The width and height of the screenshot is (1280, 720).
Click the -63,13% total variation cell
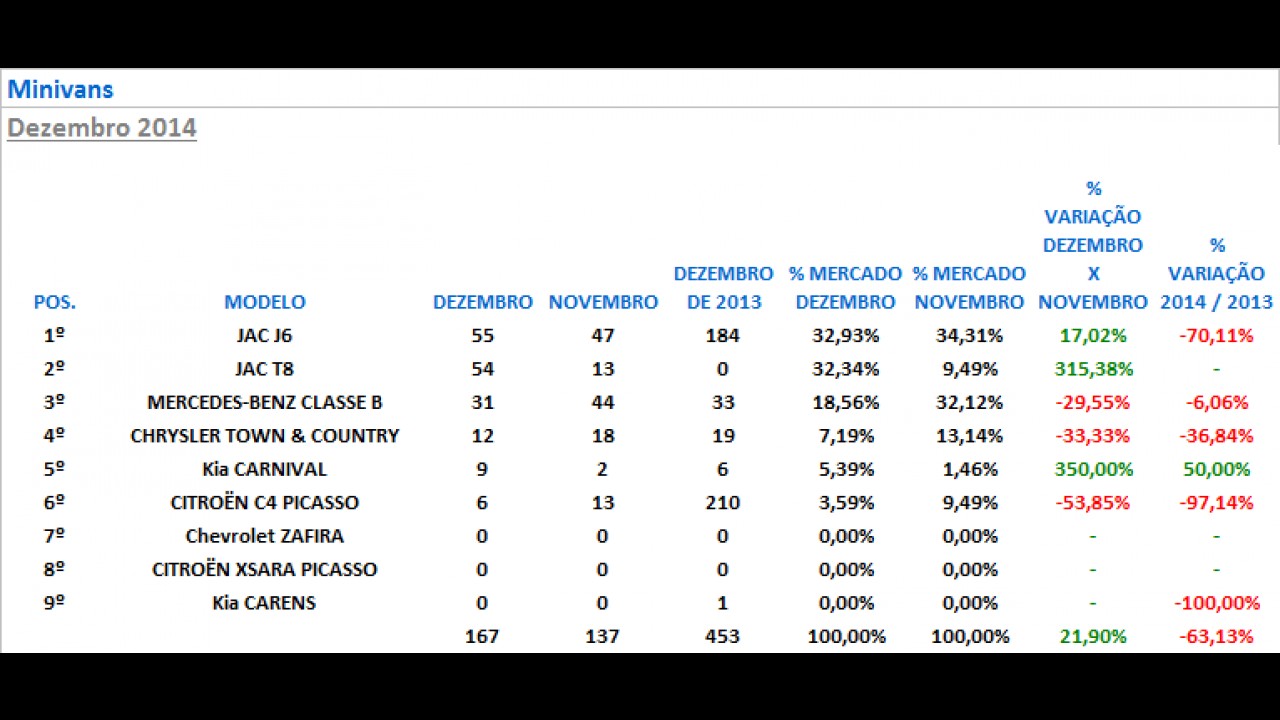(1217, 636)
